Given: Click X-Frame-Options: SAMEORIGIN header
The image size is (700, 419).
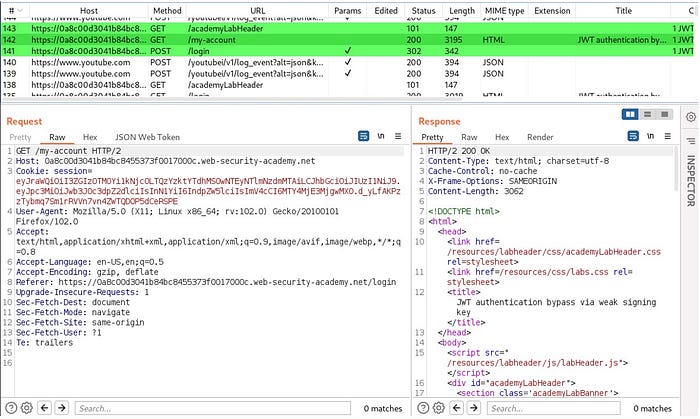Looking at the screenshot, I should (x=492, y=181).
